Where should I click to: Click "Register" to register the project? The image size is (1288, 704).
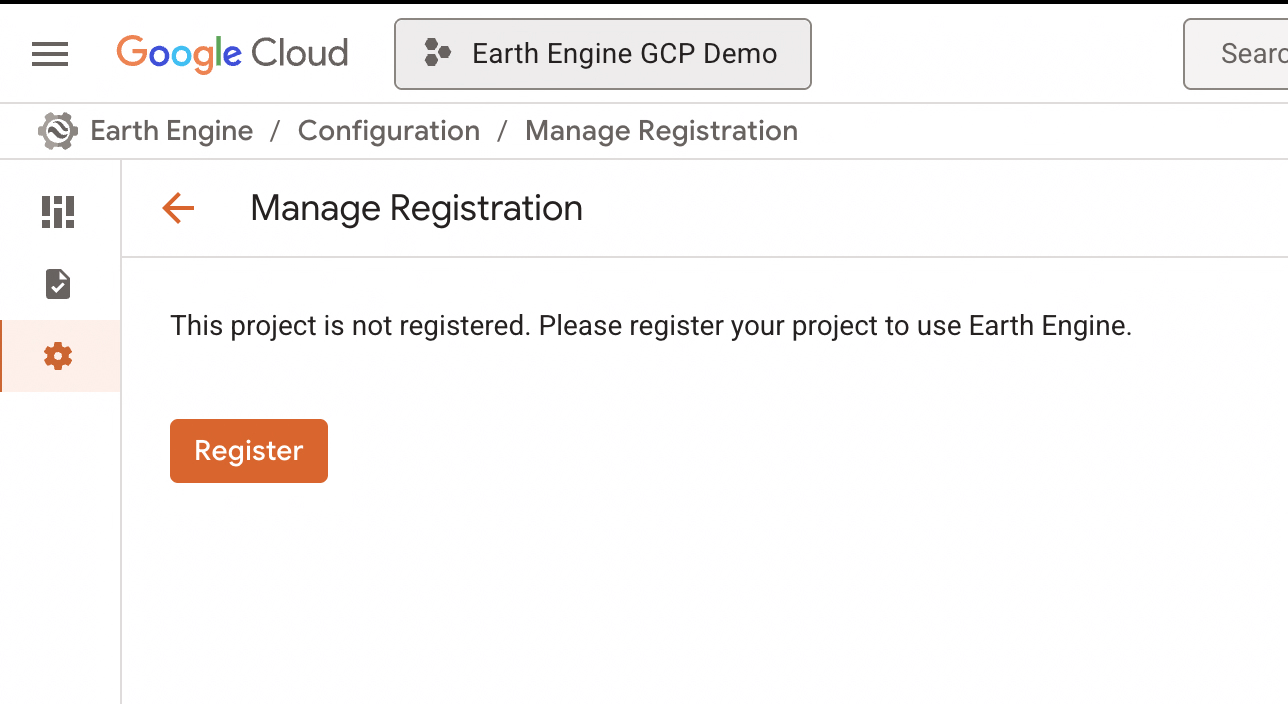tap(248, 450)
